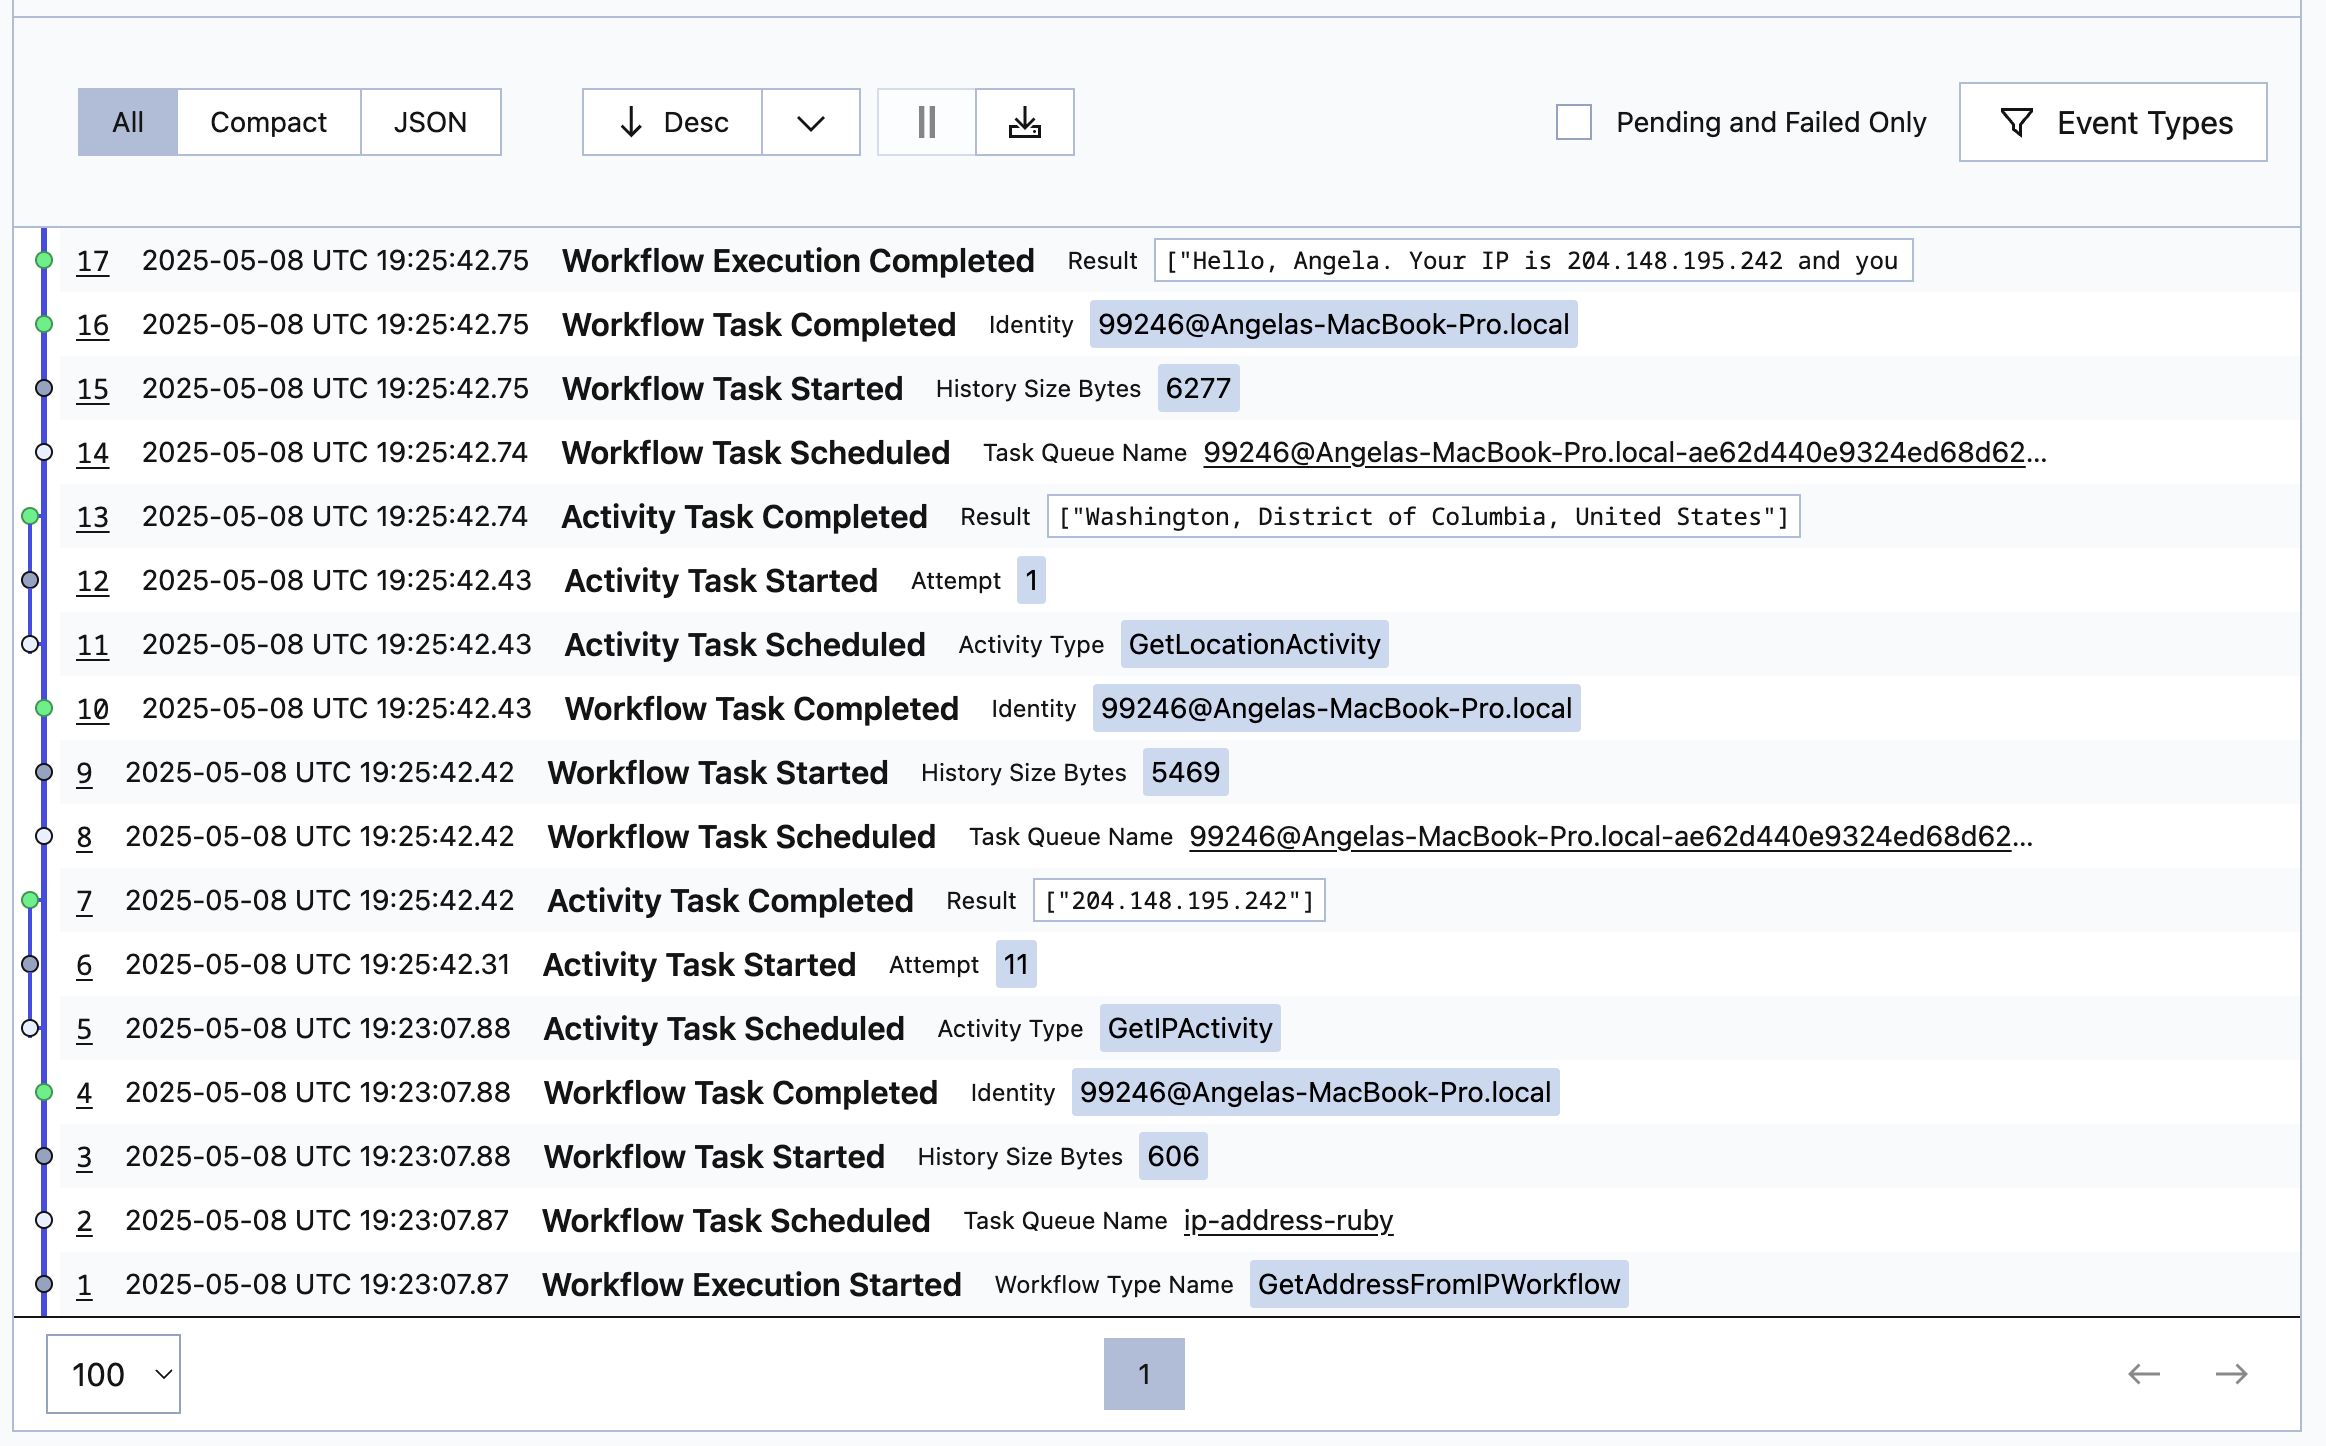Click timeline dot for Activity Task Started 6
Screen dimensions: 2326x1446
tap(30, 964)
